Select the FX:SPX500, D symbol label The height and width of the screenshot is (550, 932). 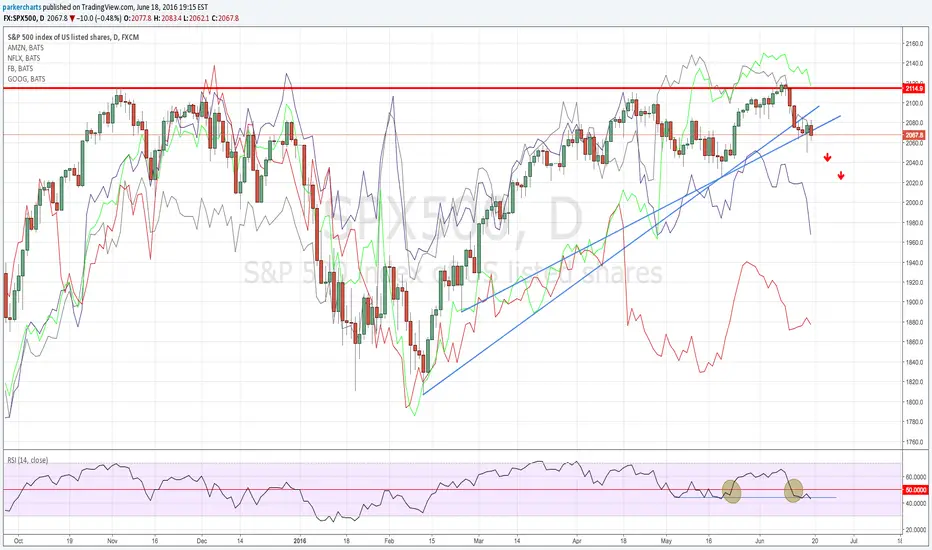tap(23, 18)
